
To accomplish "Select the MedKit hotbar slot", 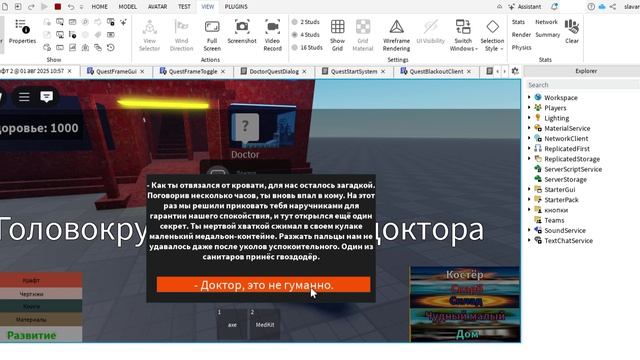I will pyautogui.click(x=264, y=324).
